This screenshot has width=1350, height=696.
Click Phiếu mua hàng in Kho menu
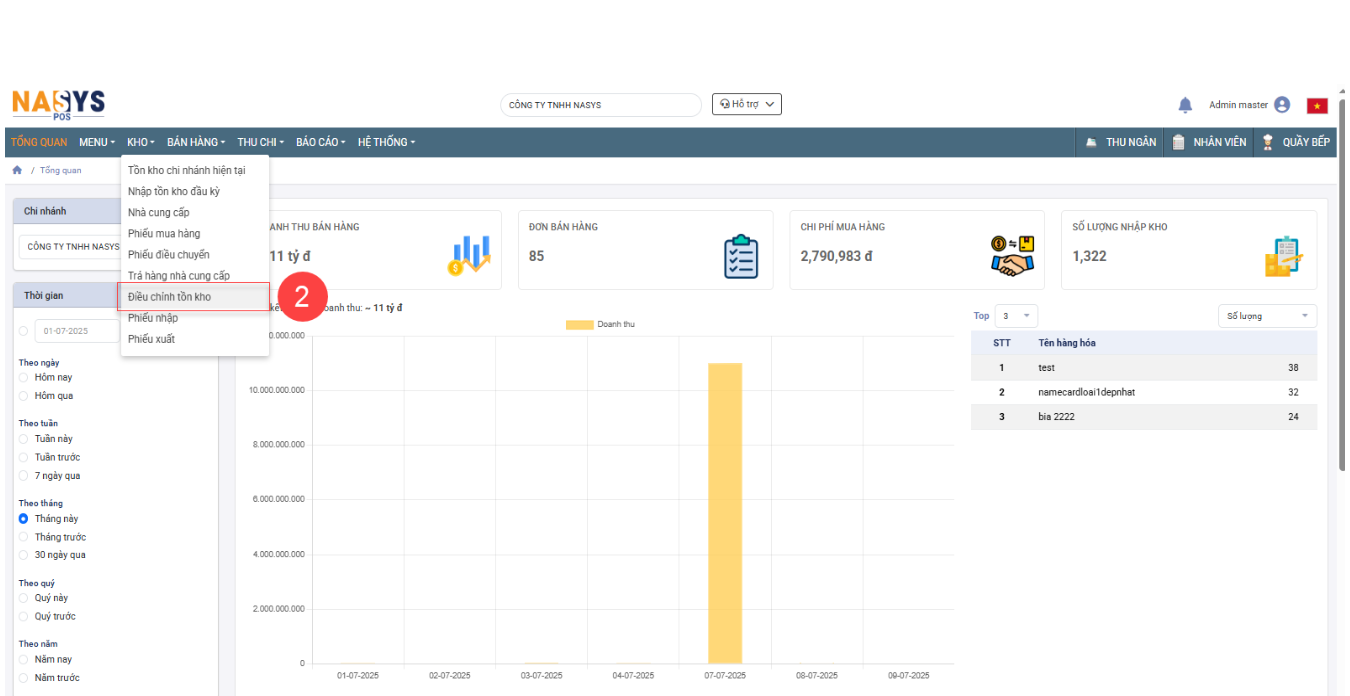(164, 234)
